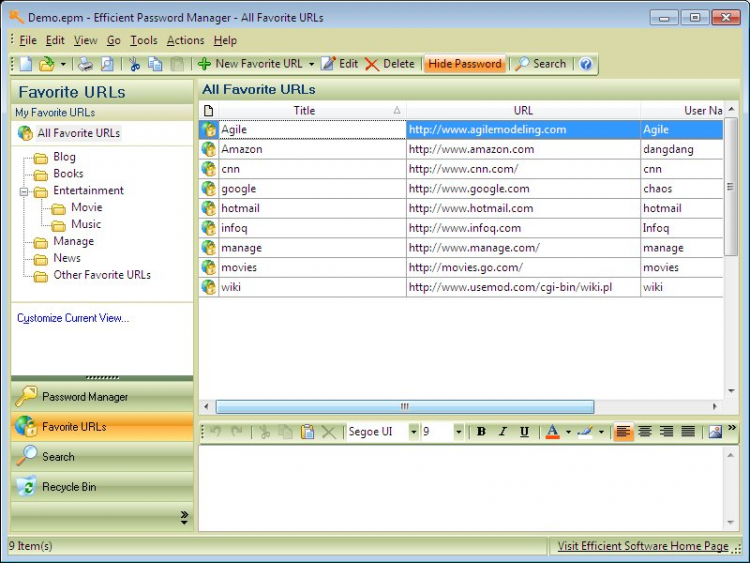Screen dimensions: 750x563
Task: Click the Print icon in the toolbar
Action: (x=86, y=64)
